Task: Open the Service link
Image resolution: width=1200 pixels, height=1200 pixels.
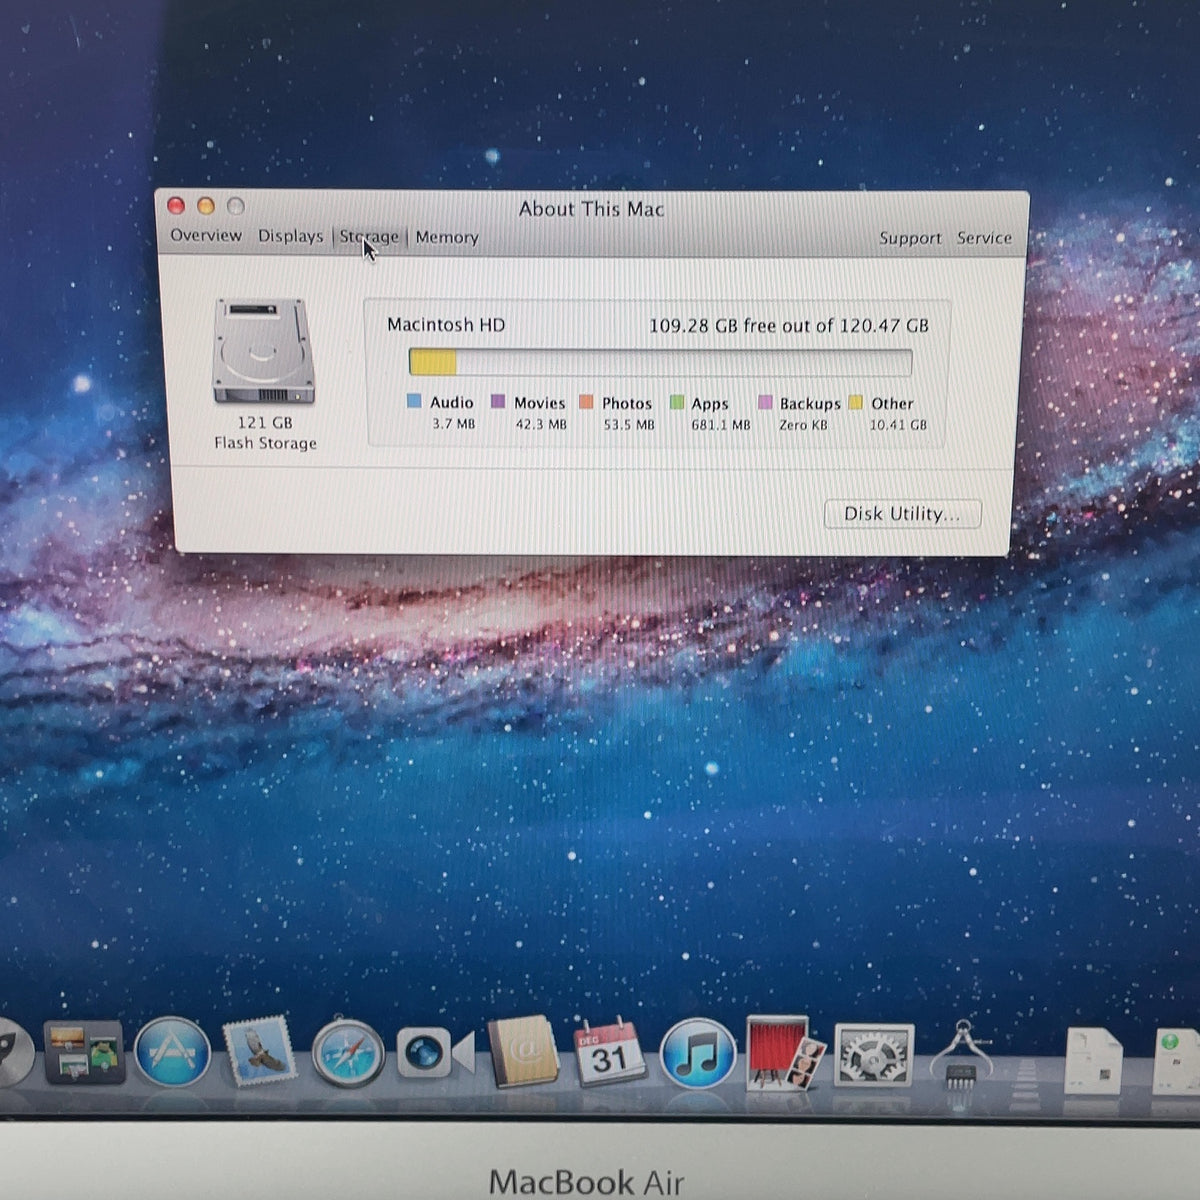Action: (x=984, y=238)
